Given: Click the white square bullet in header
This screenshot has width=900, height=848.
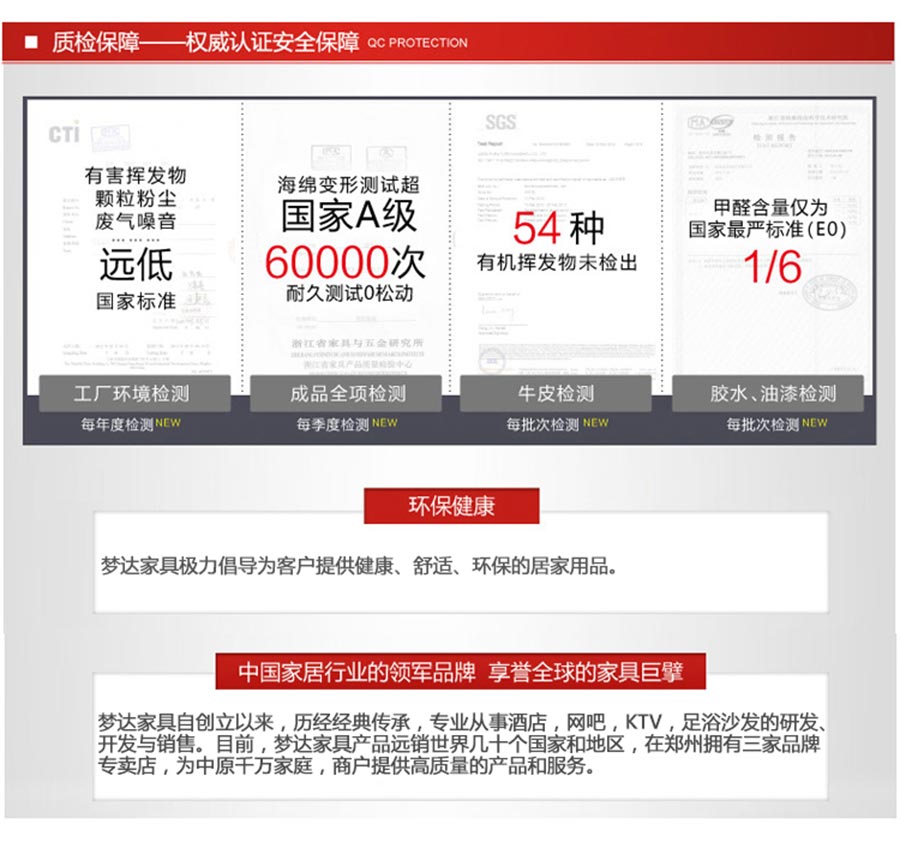Looking at the screenshot, I should (31, 42).
